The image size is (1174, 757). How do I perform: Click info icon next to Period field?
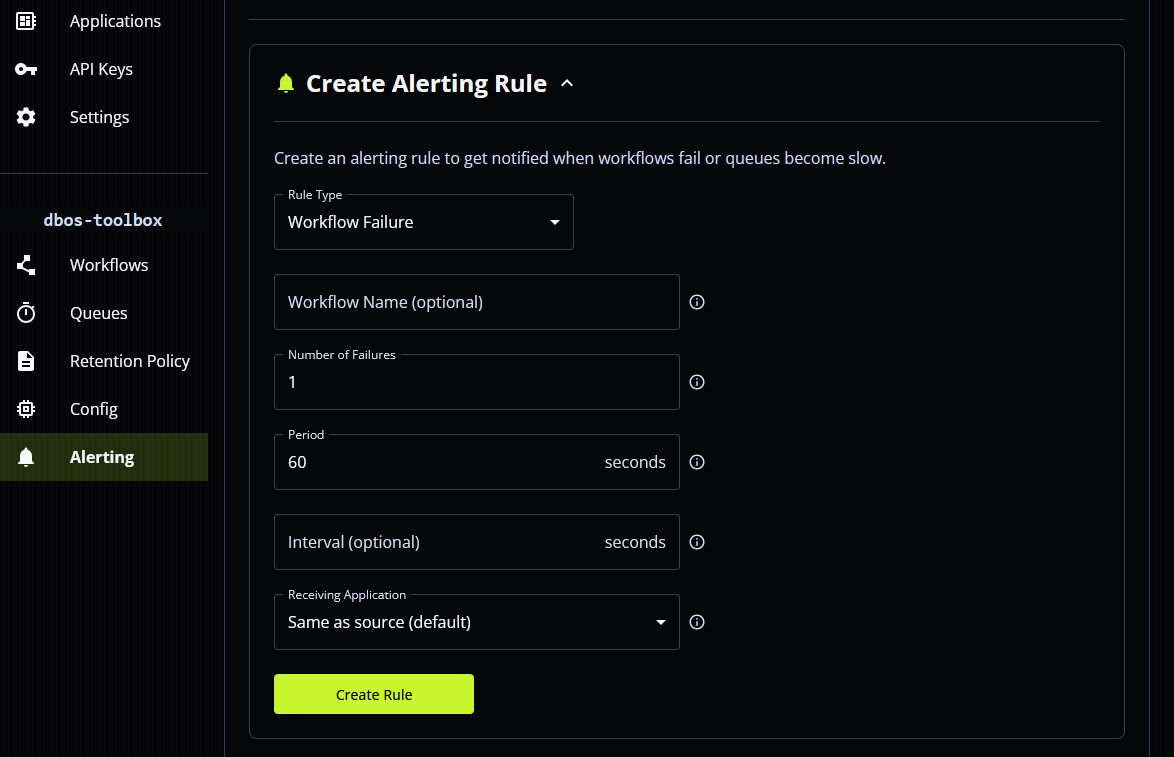tap(697, 462)
